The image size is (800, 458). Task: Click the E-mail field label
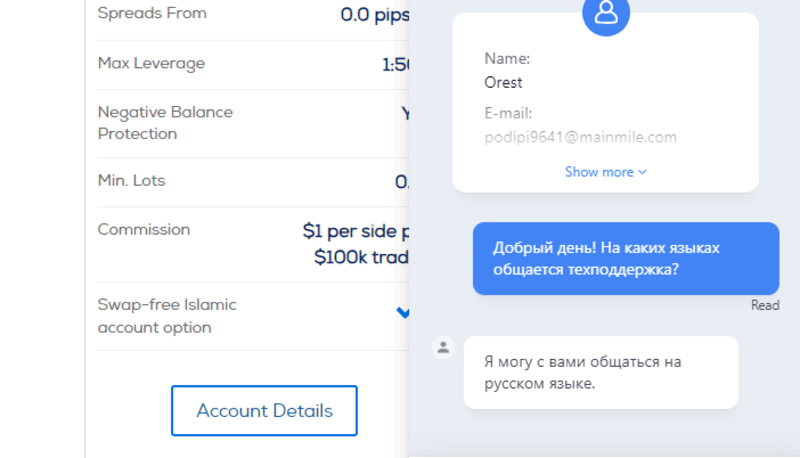(508, 113)
